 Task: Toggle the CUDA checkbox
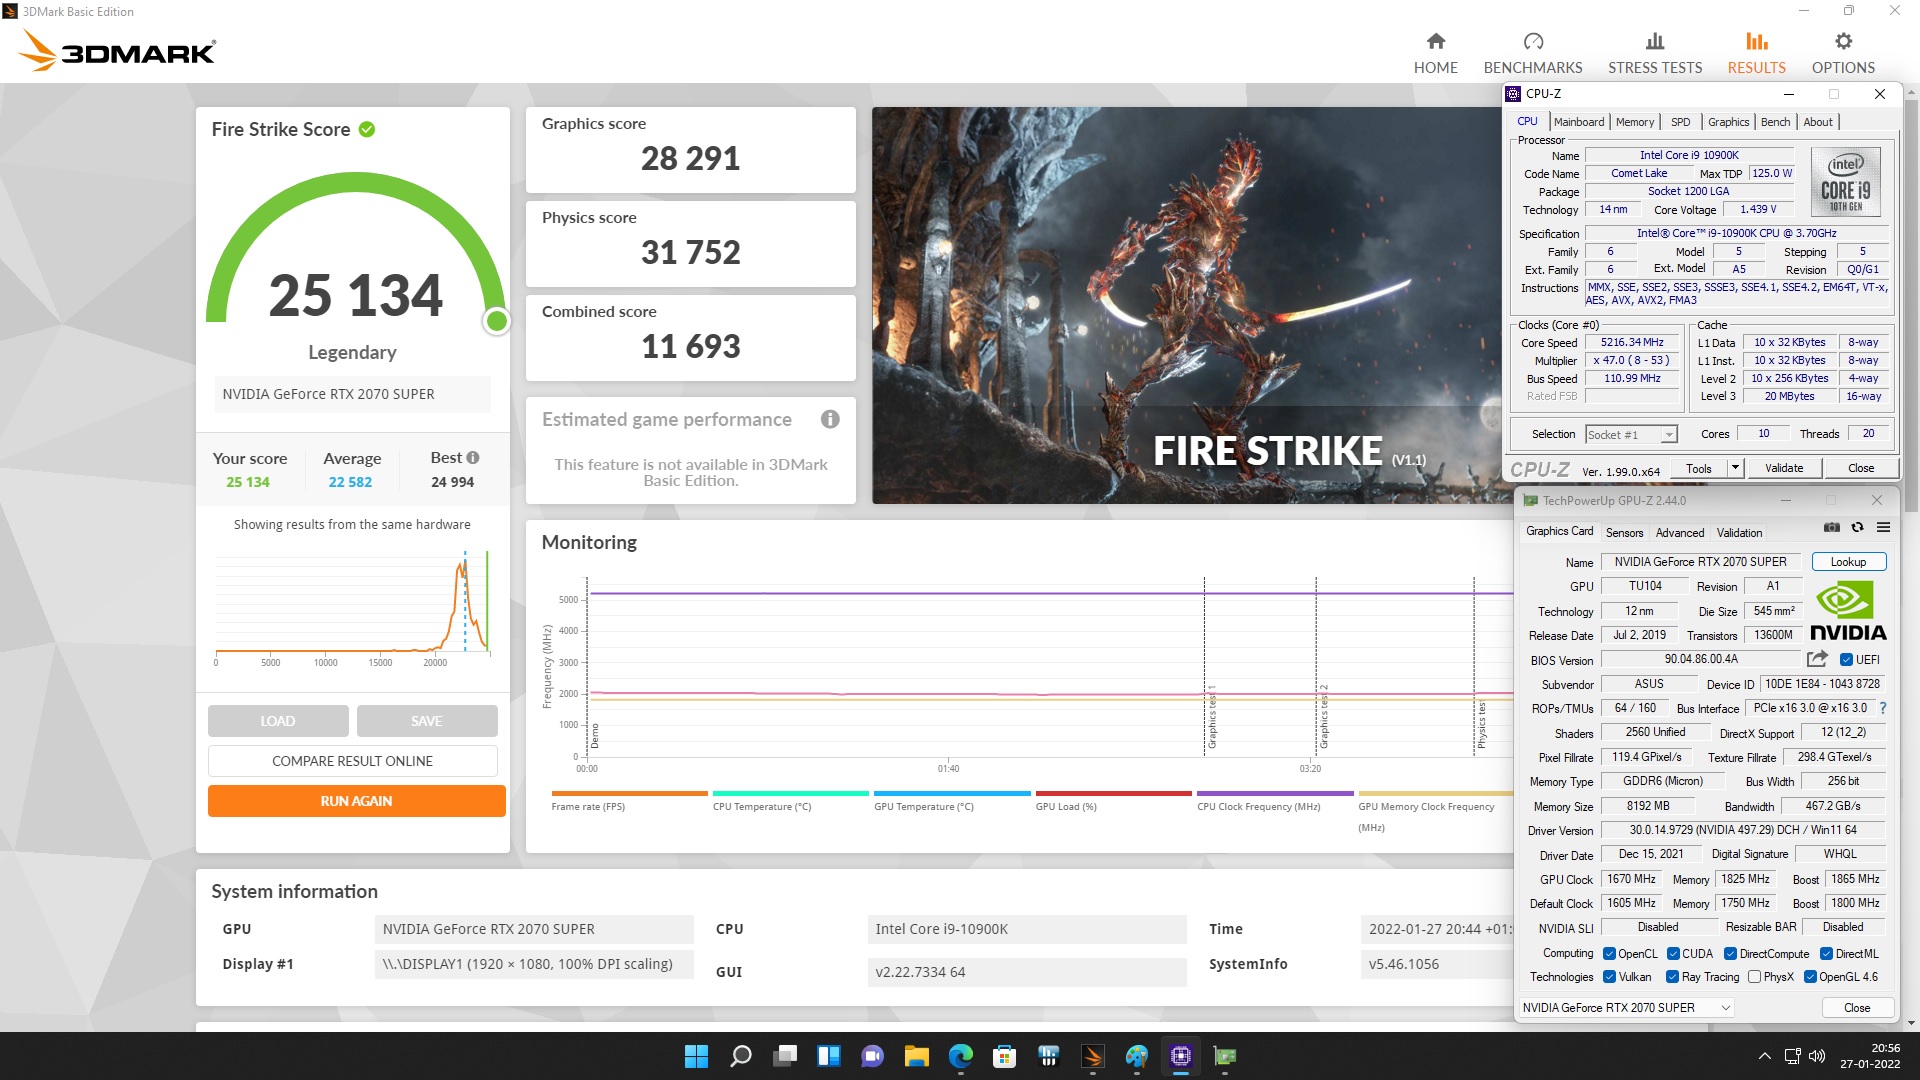[1673, 954]
